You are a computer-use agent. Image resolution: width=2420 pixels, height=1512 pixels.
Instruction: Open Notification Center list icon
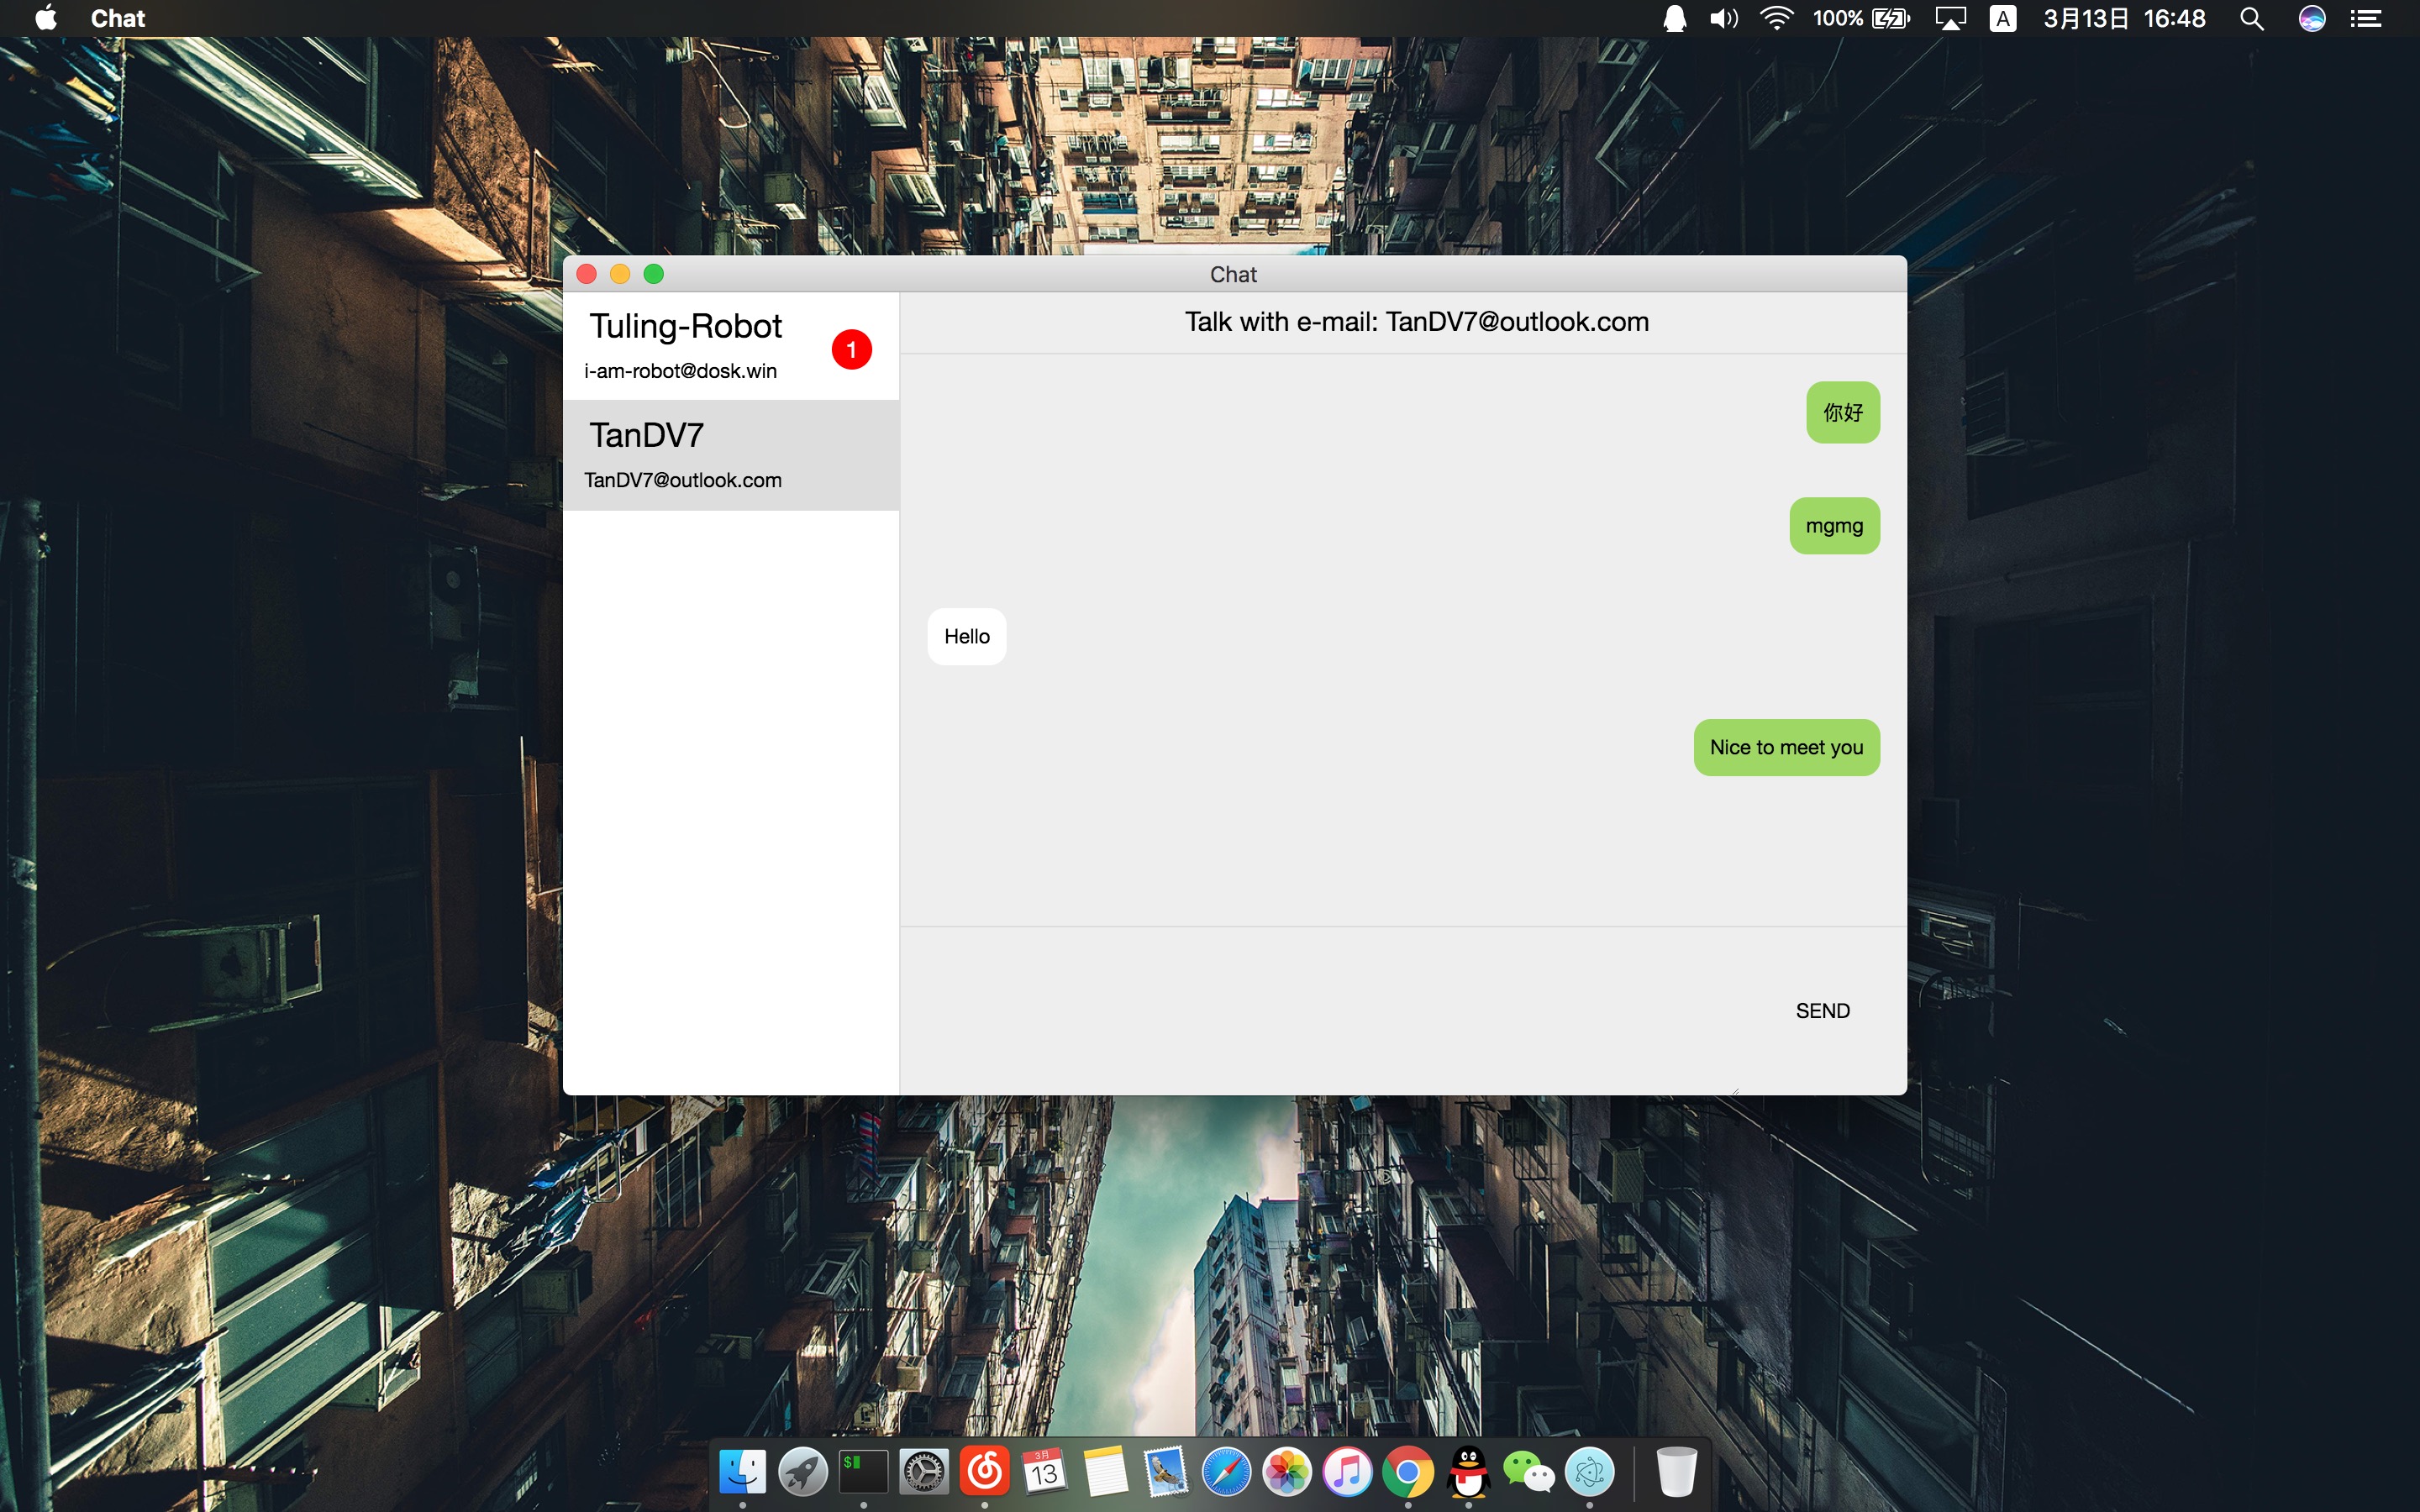pyautogui.click(x=2366, y=18)
